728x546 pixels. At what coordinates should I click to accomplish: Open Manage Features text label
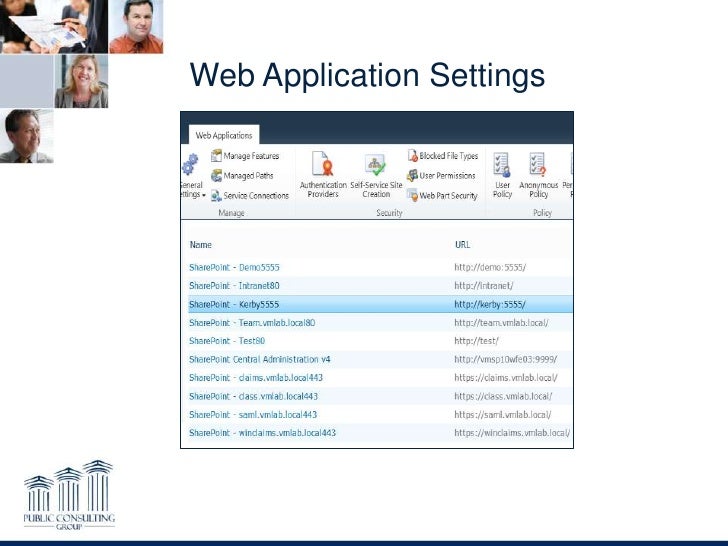(x=251, y=156)
